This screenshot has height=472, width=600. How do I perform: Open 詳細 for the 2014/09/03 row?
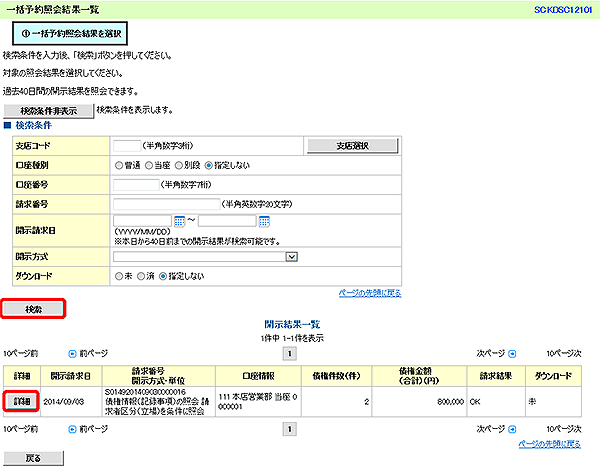pyautogui.click(x=21, y=401)
